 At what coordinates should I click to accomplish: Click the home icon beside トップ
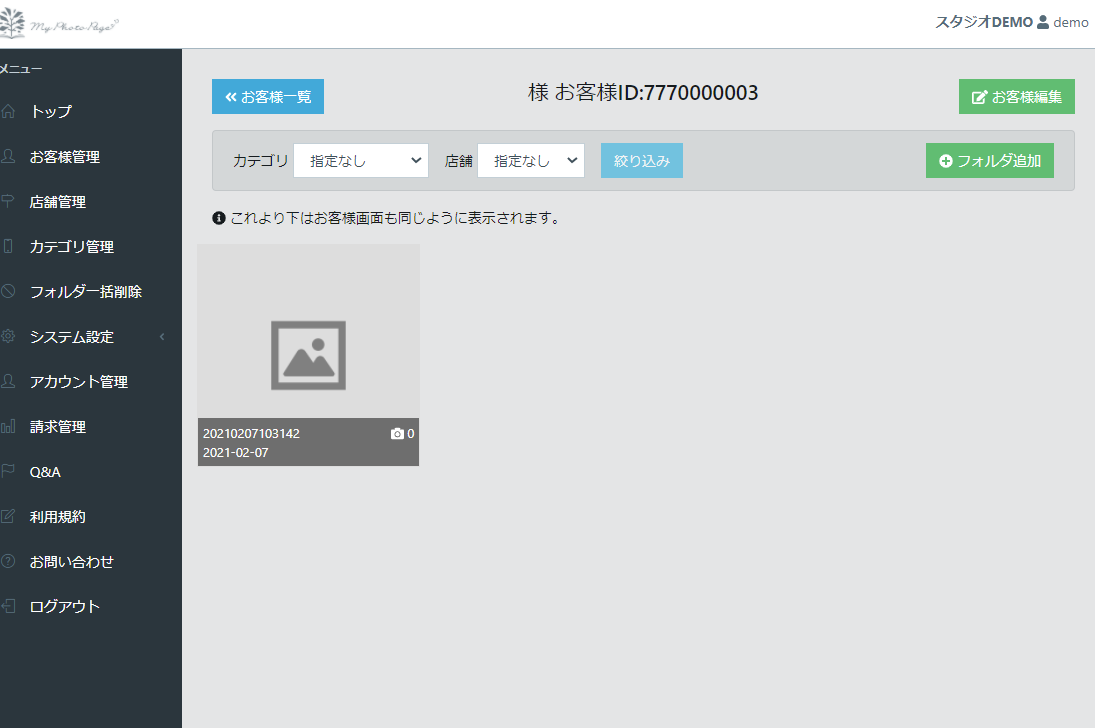(x=9, y=111)
